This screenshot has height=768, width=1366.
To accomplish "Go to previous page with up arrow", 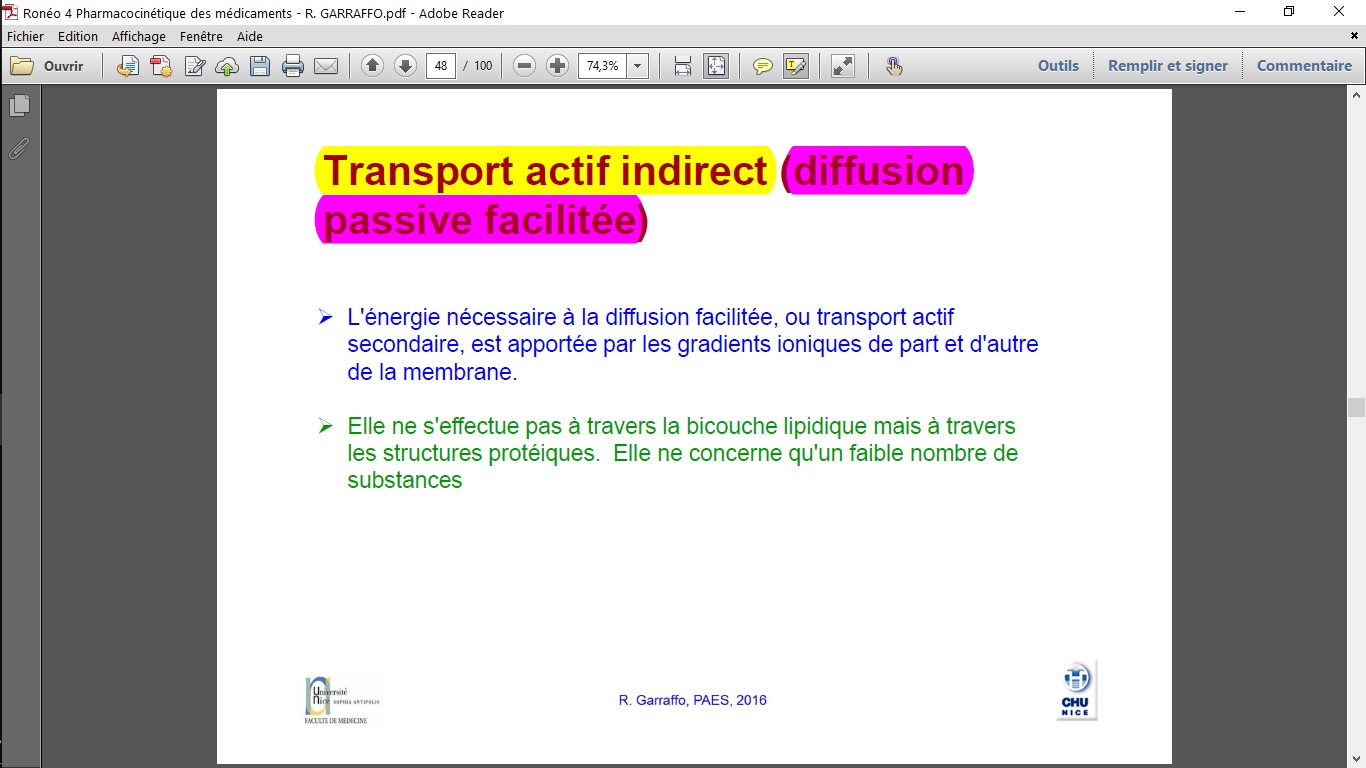I will click(x=372, y=66).
